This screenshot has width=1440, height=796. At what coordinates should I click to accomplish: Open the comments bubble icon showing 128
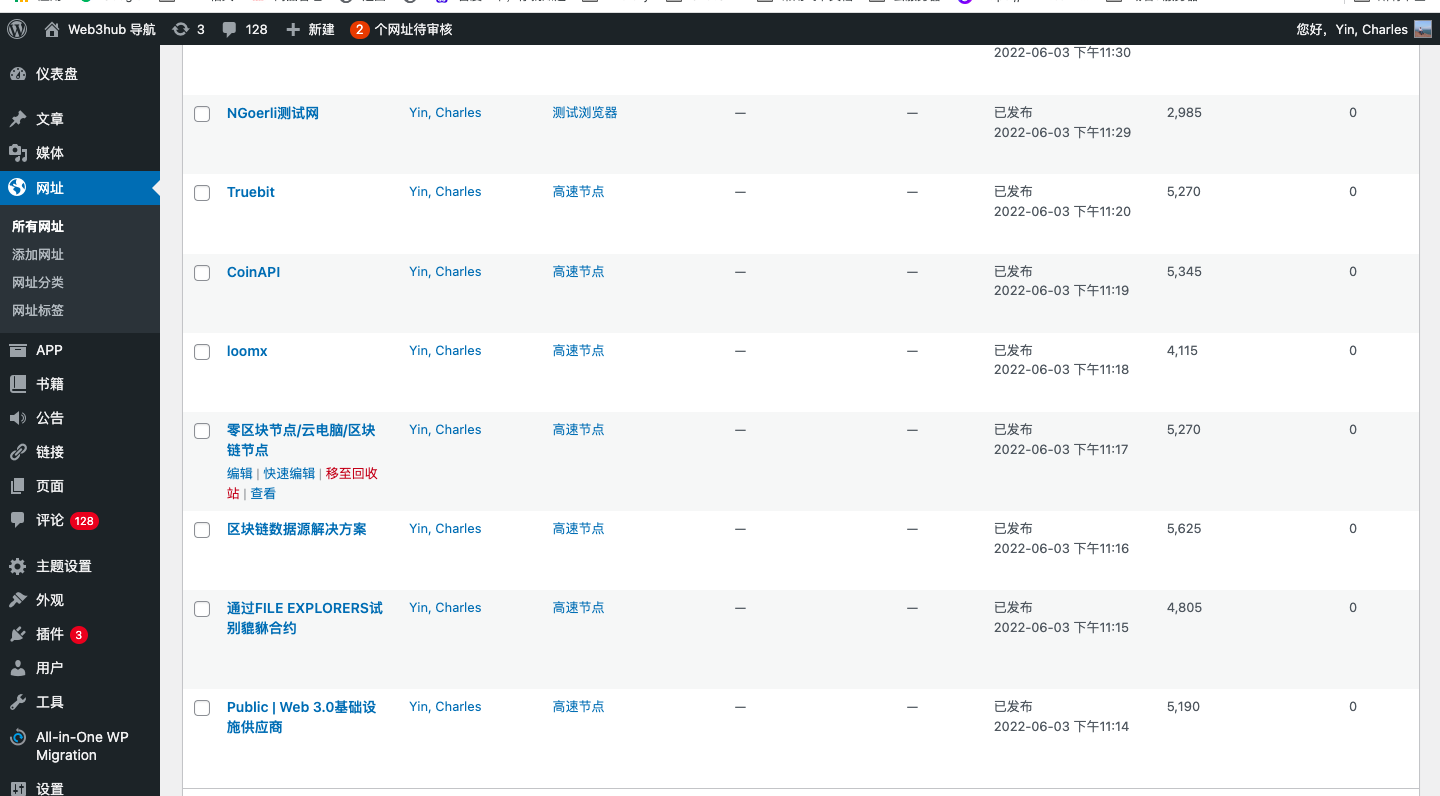(228, 29)
